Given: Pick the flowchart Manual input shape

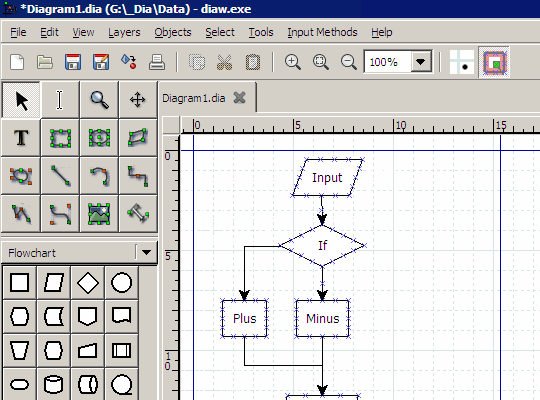Looking at the screenshot, I should coord(88,350).
